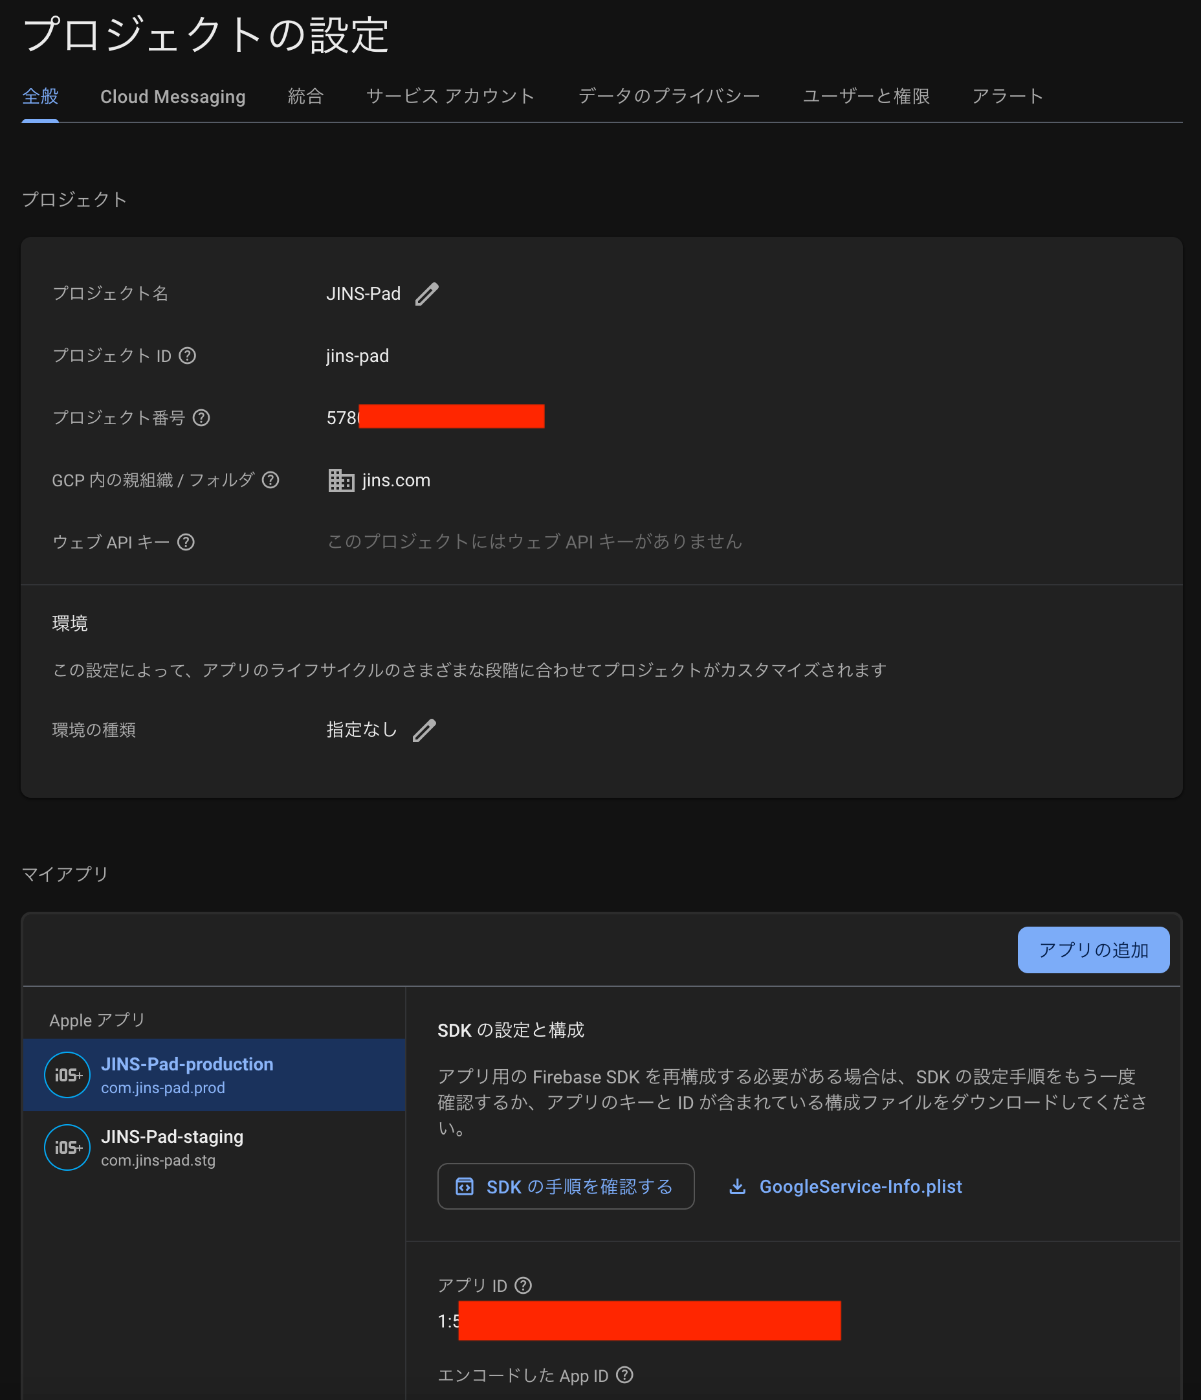Viewport: 1201px width, 1400px height.
Task: Click the エンコードした App ID label
Action: coord(523,1376)
